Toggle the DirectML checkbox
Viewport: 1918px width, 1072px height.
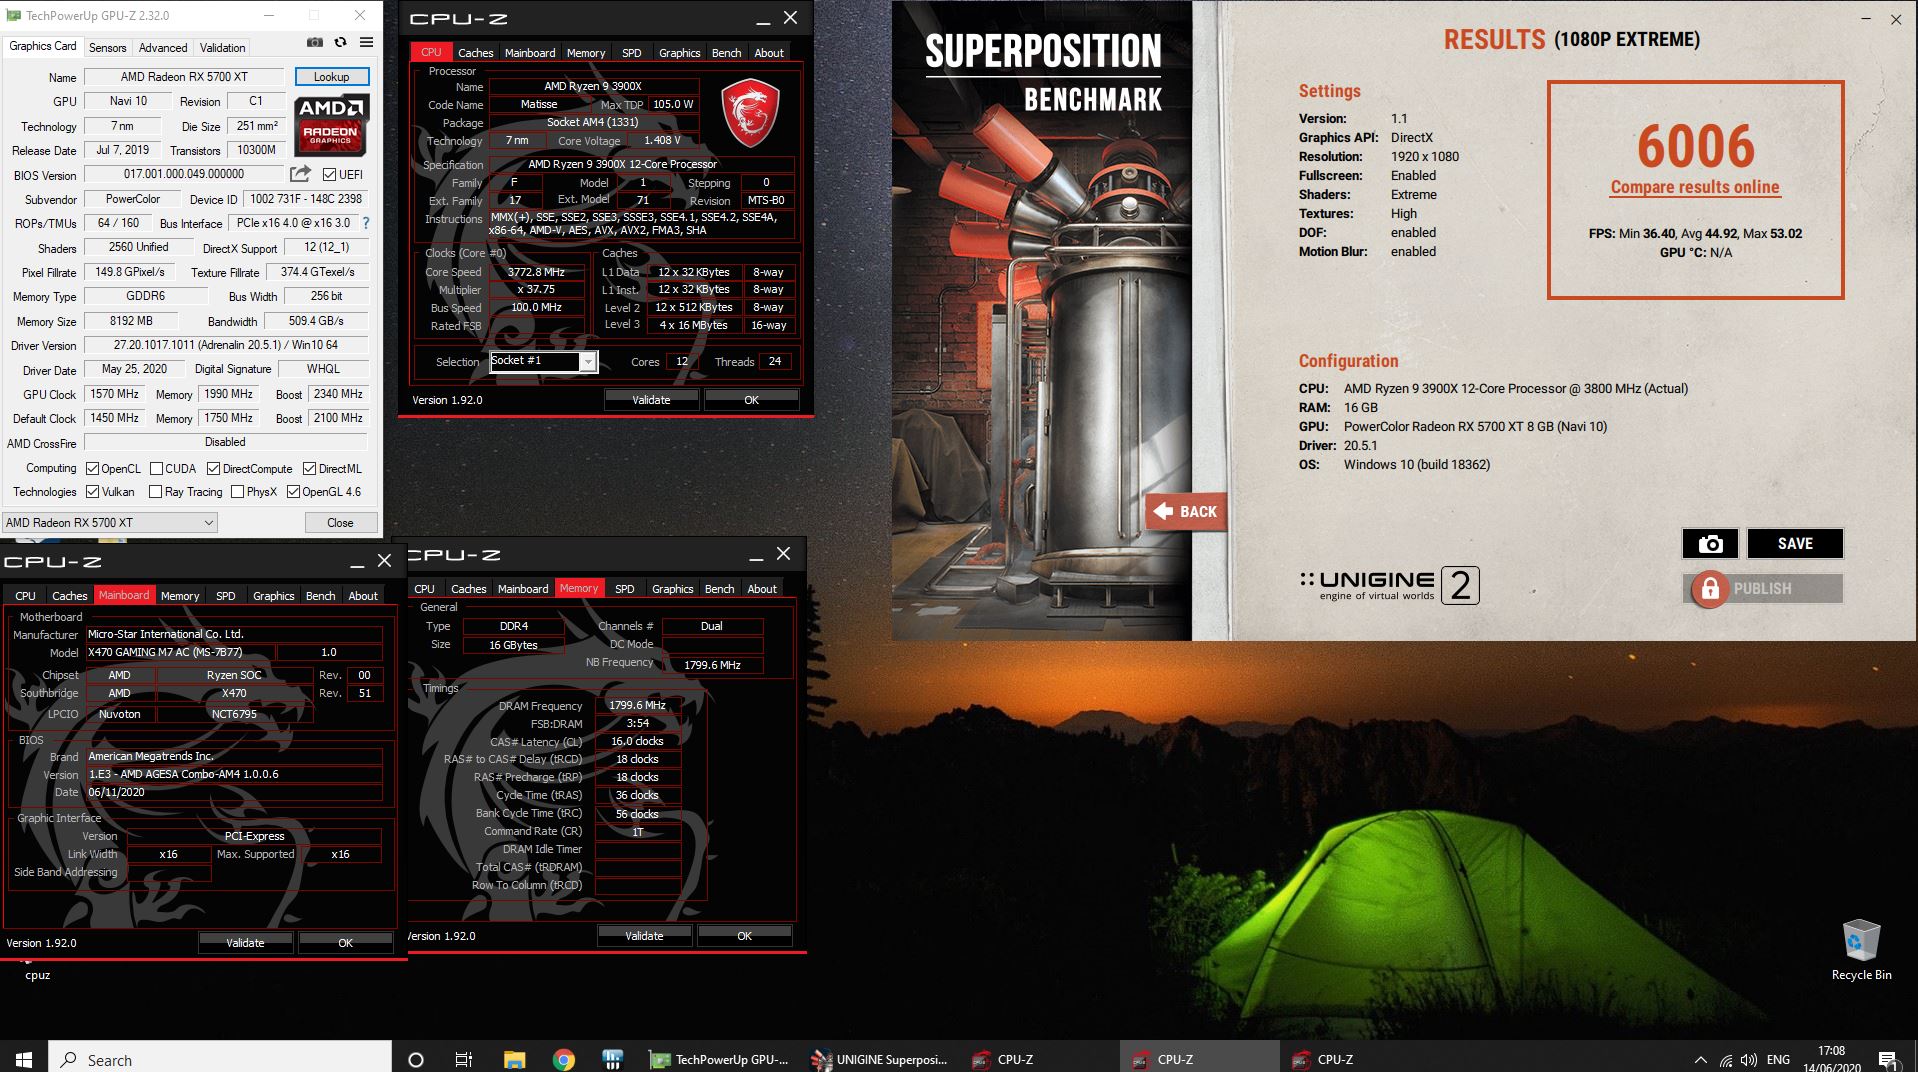(x=309, y=468)
